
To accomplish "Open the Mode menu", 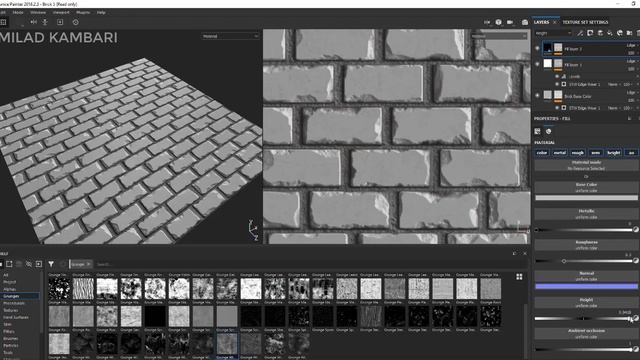I will click(18, 13).
